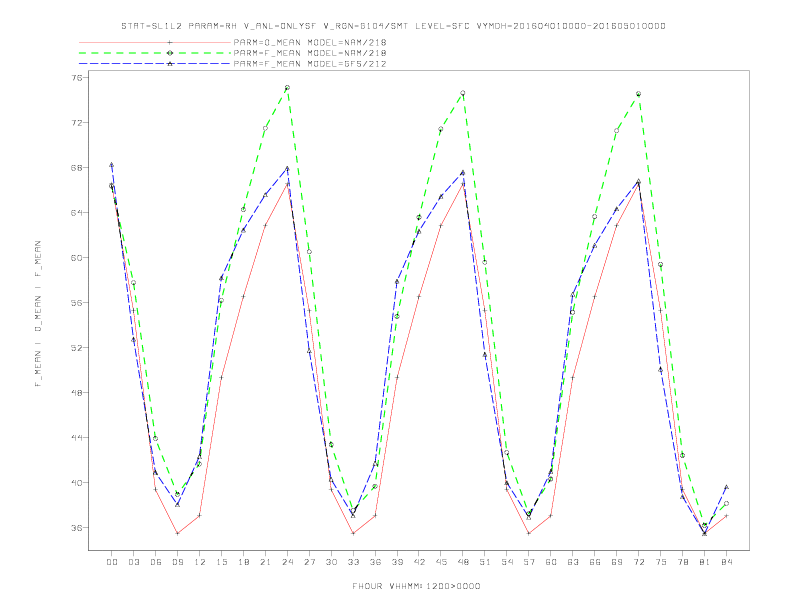
Task: Click forecast hour label 60 on x-axis
Action: point(551,562)
